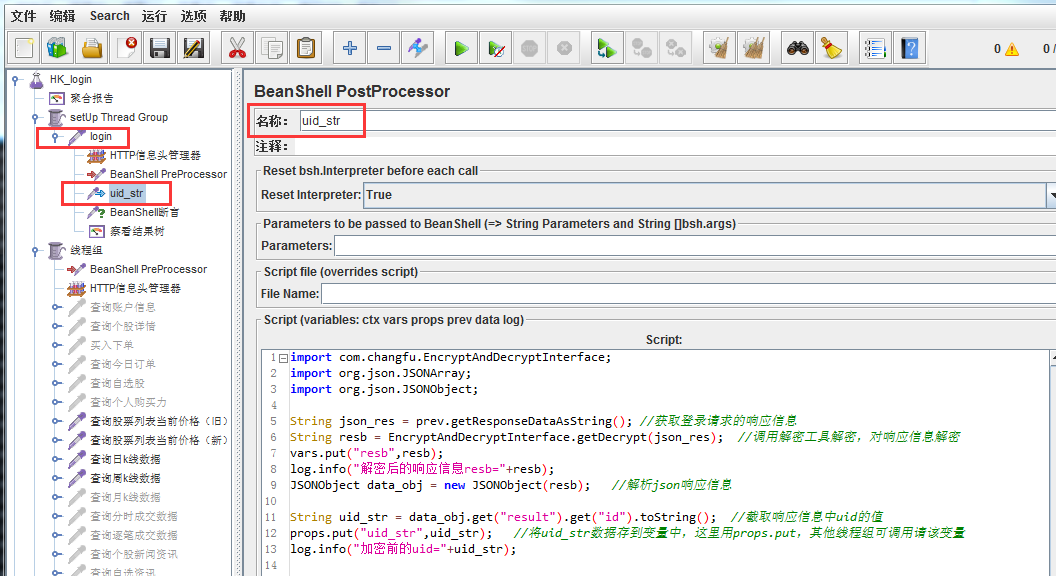This screenshot has height=576, width=1056.
Task: Click the Parameters input field
Action: point(695,246)
